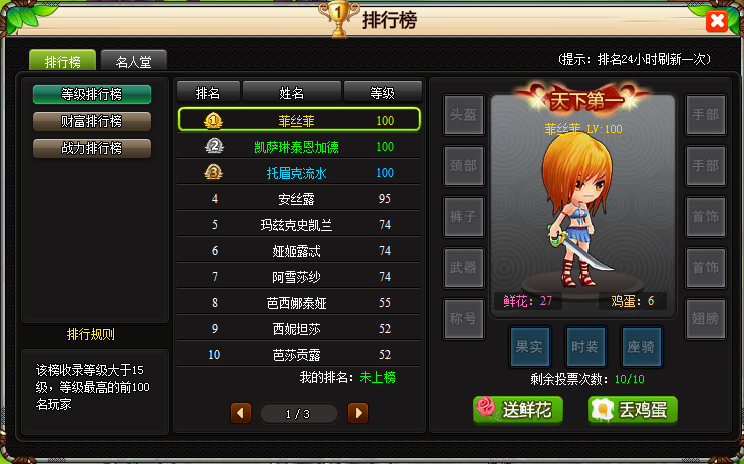Select the 果实 fruit slot

coord(529,347)
